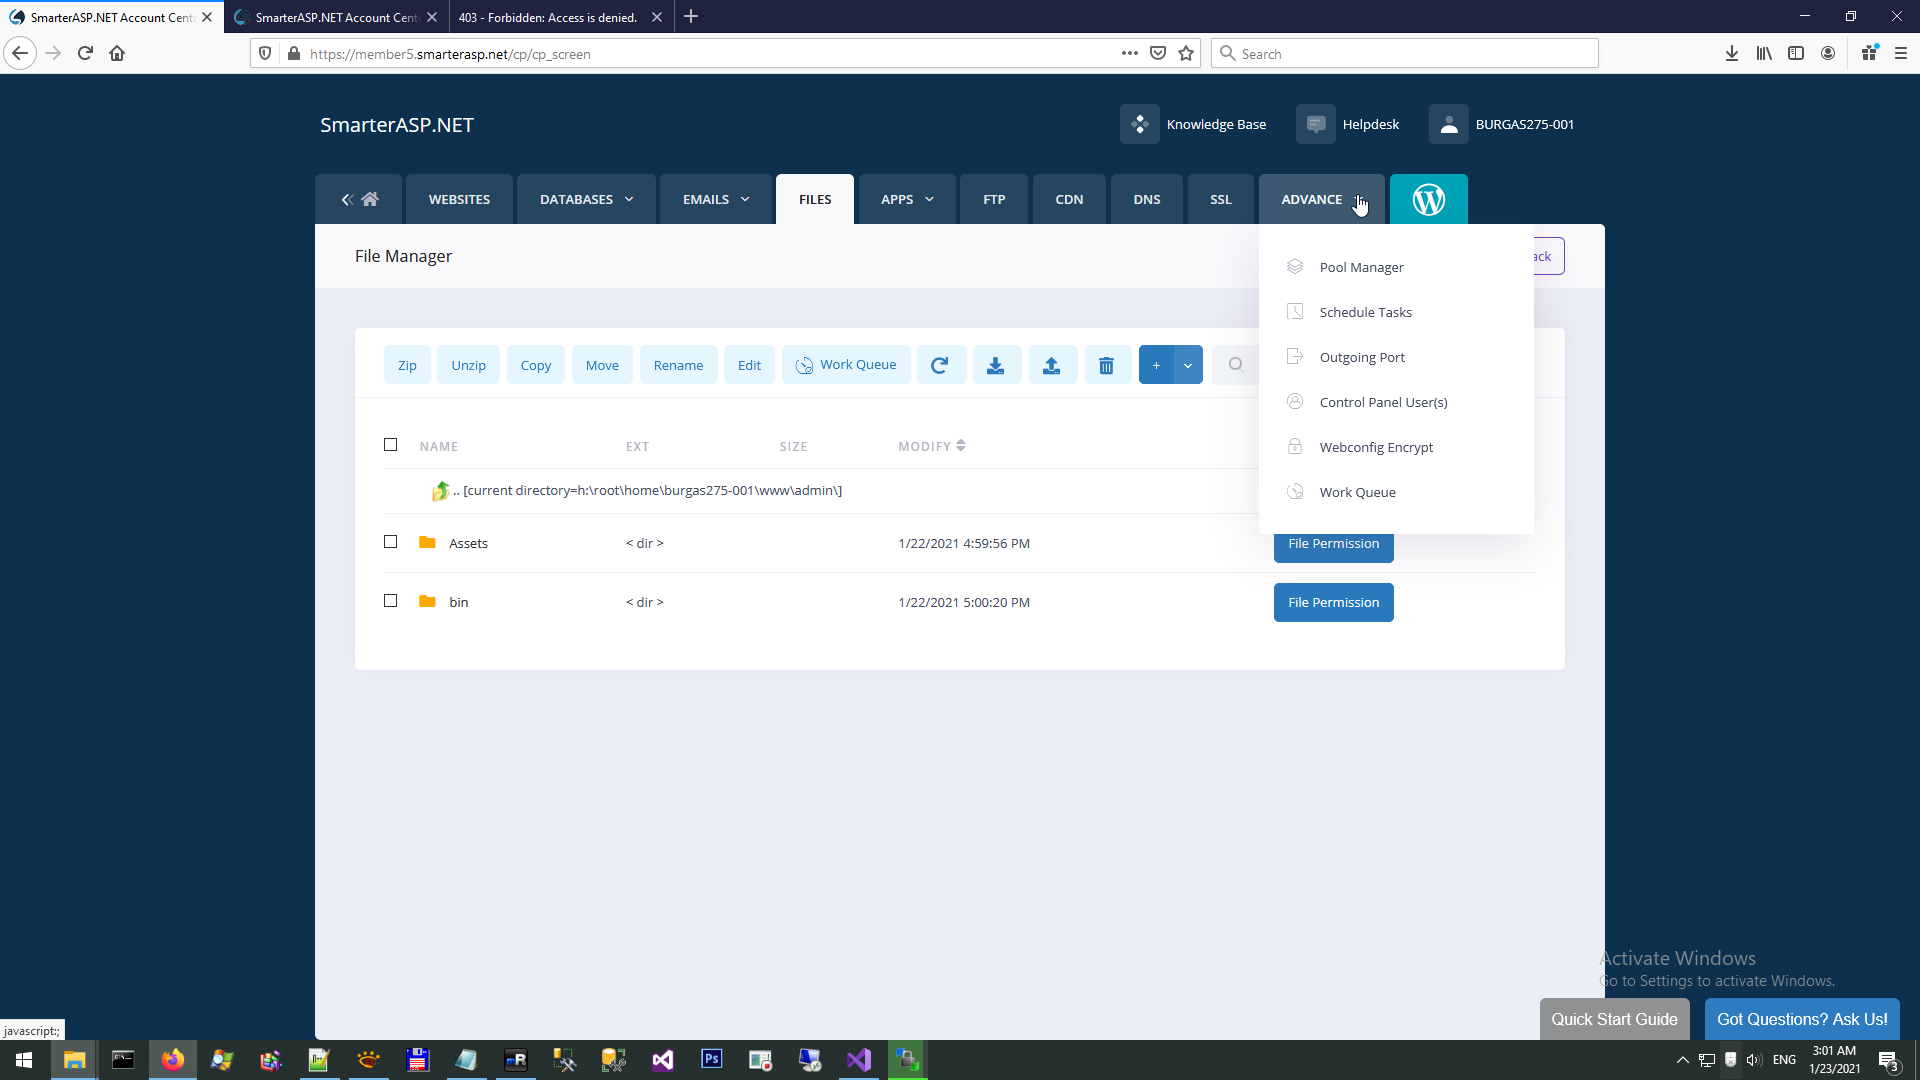Image resolution: width=1920 pixels, height=1080 pixels.
Task: Click the Zip button
Action: click(x=407, y=365)
